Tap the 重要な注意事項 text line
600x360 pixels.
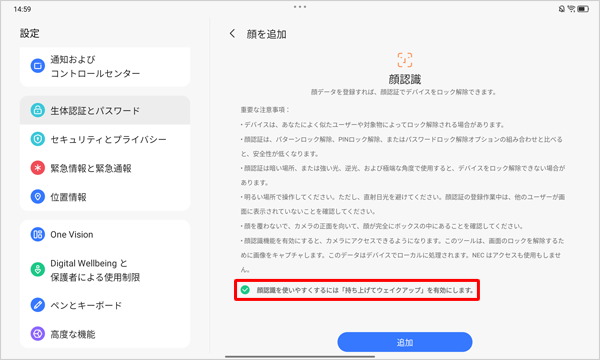(x=265, y=110)
